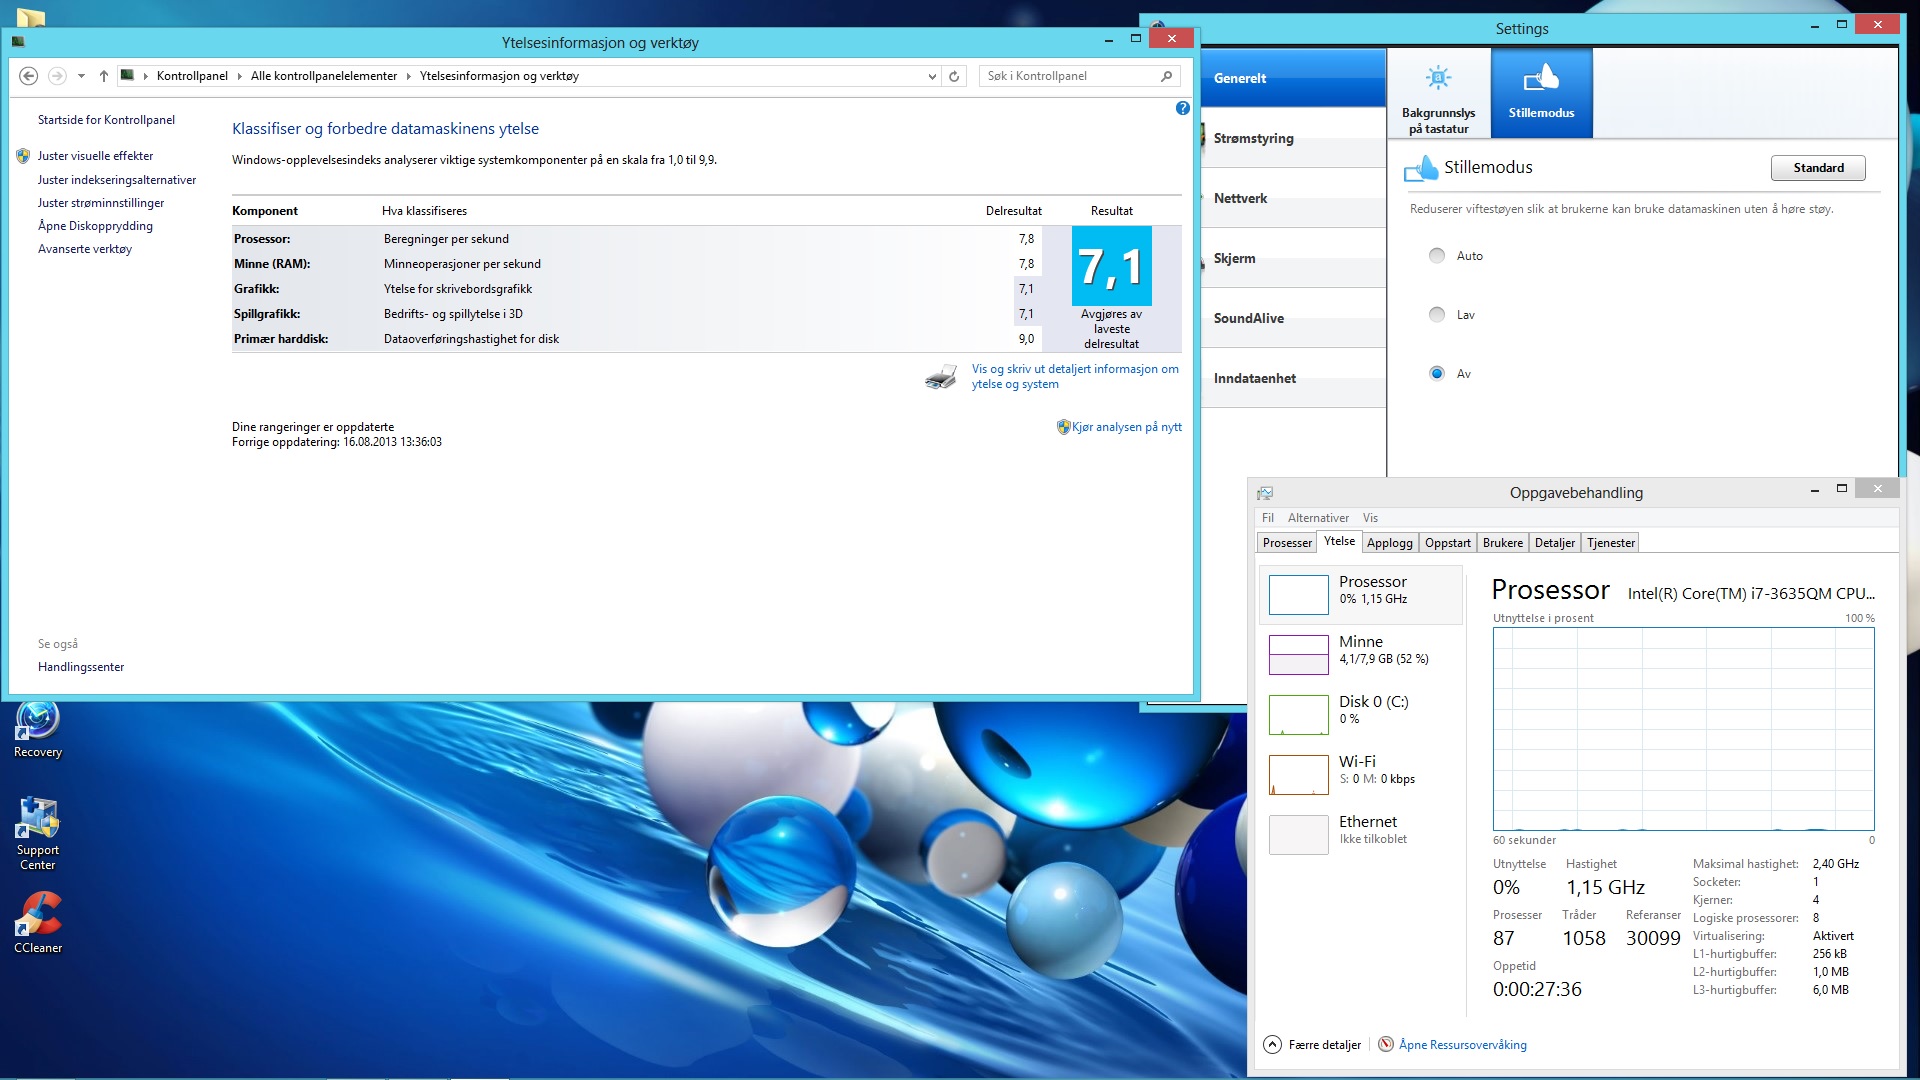Open Åpne Ressursovervåking link
Viewport: 1920px width, 1080px height.
[1463, 1045]
